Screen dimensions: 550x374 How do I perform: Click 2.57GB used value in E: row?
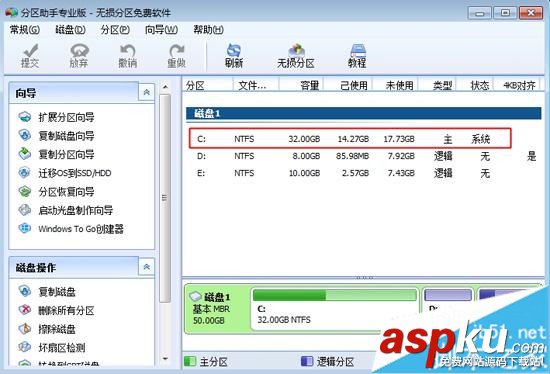point(355,173)
